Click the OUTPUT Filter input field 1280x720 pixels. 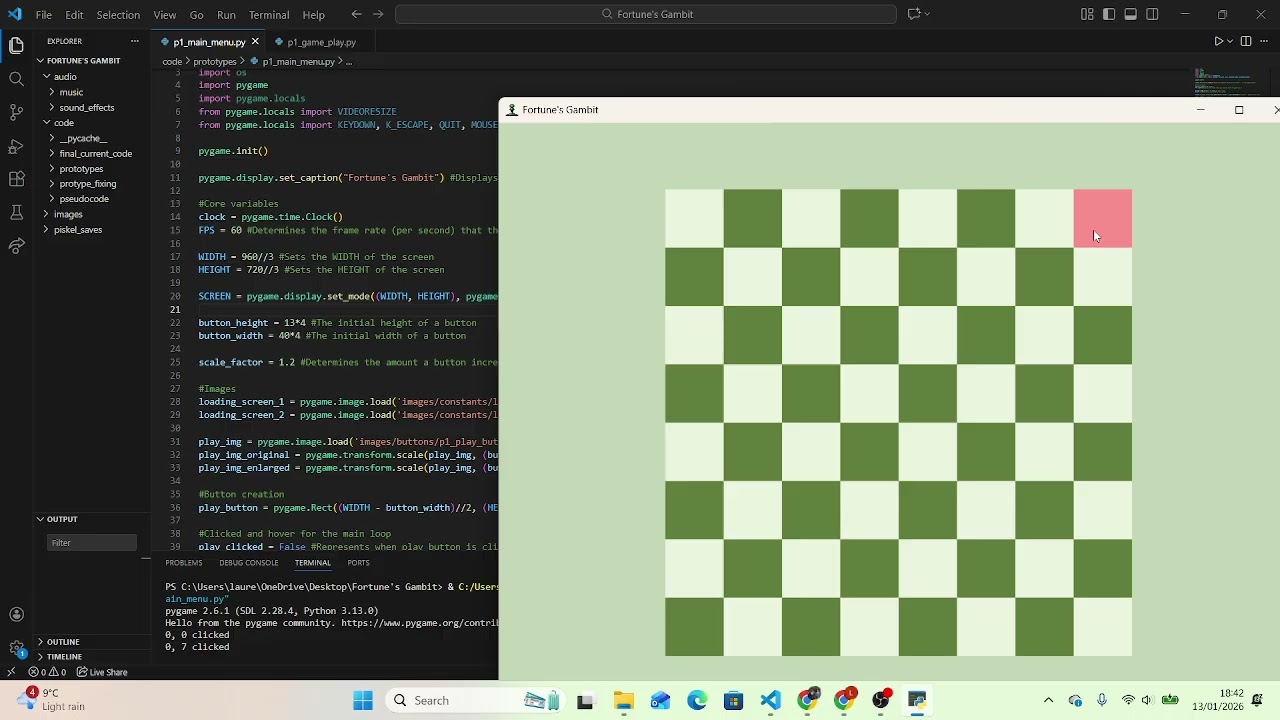coord(92,543)
